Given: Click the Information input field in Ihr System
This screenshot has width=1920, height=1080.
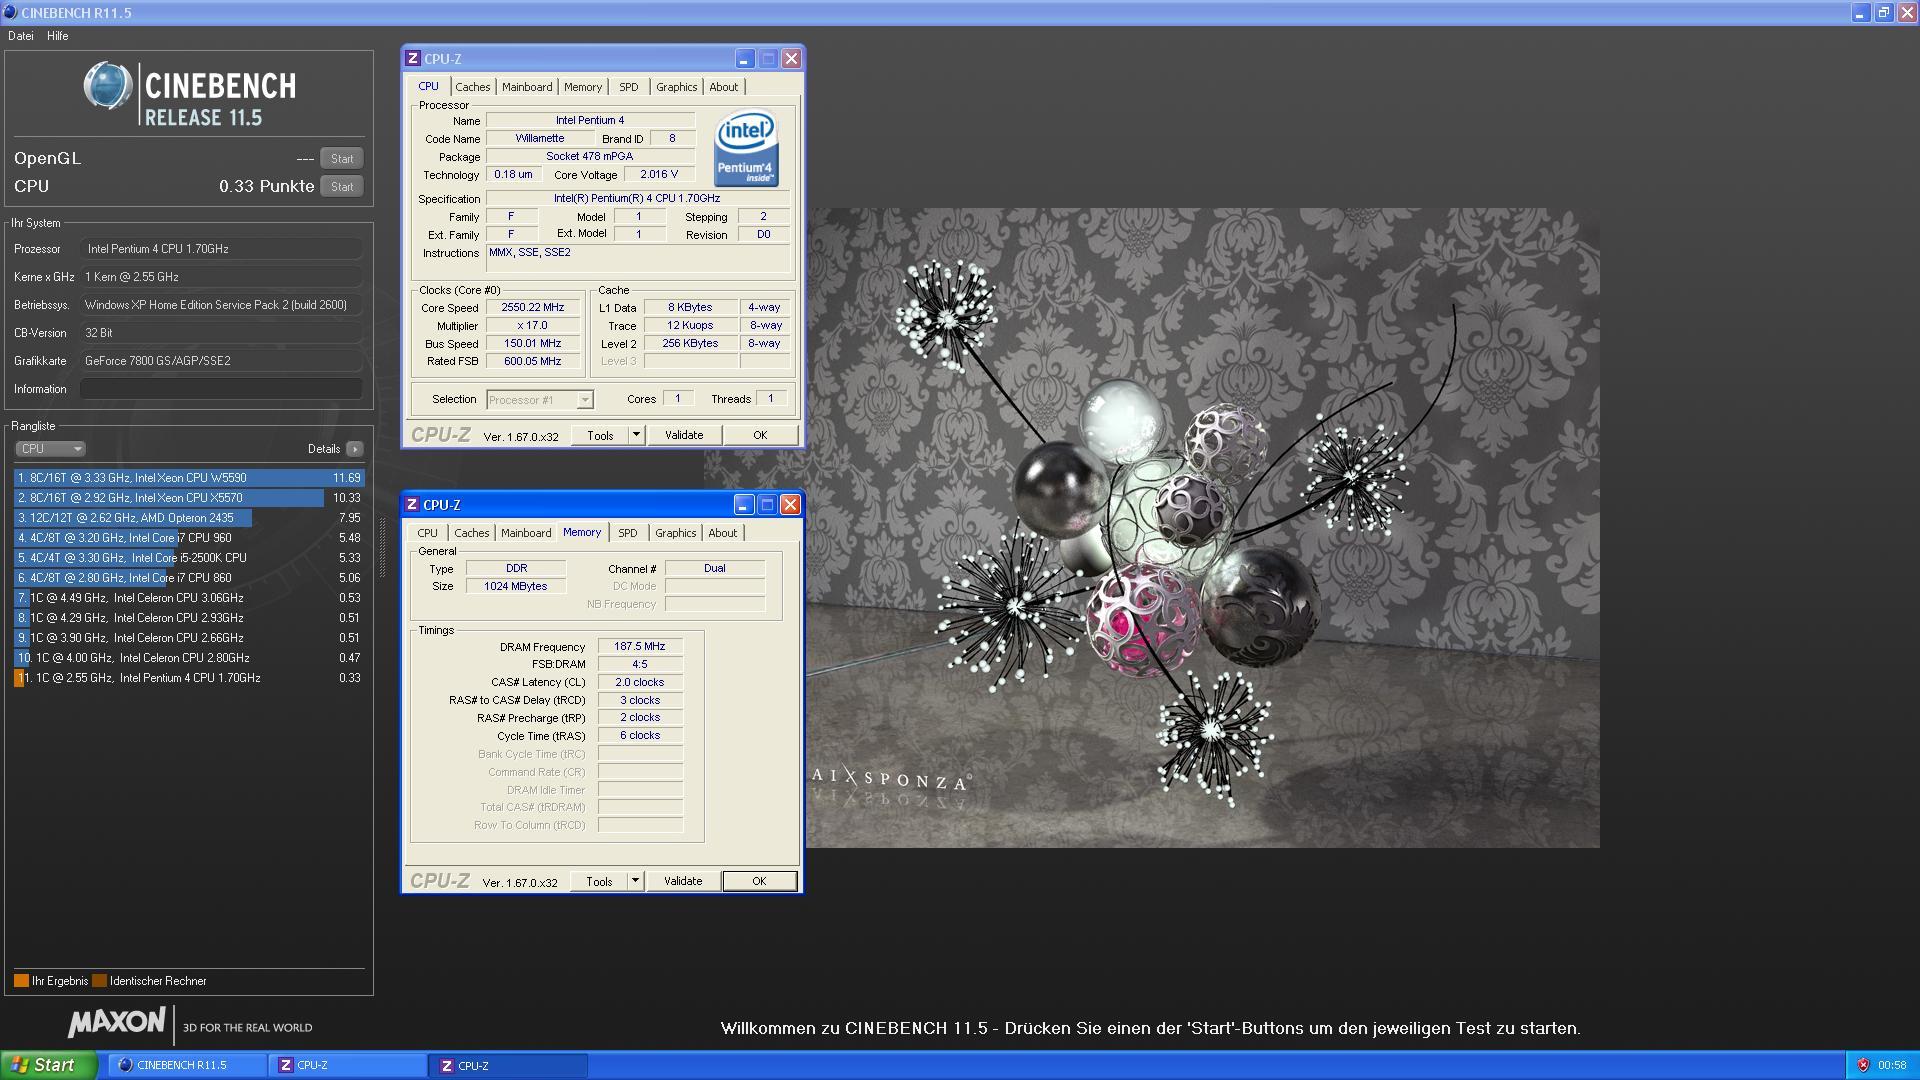Looking at the screenshot, I should (221, 389).
